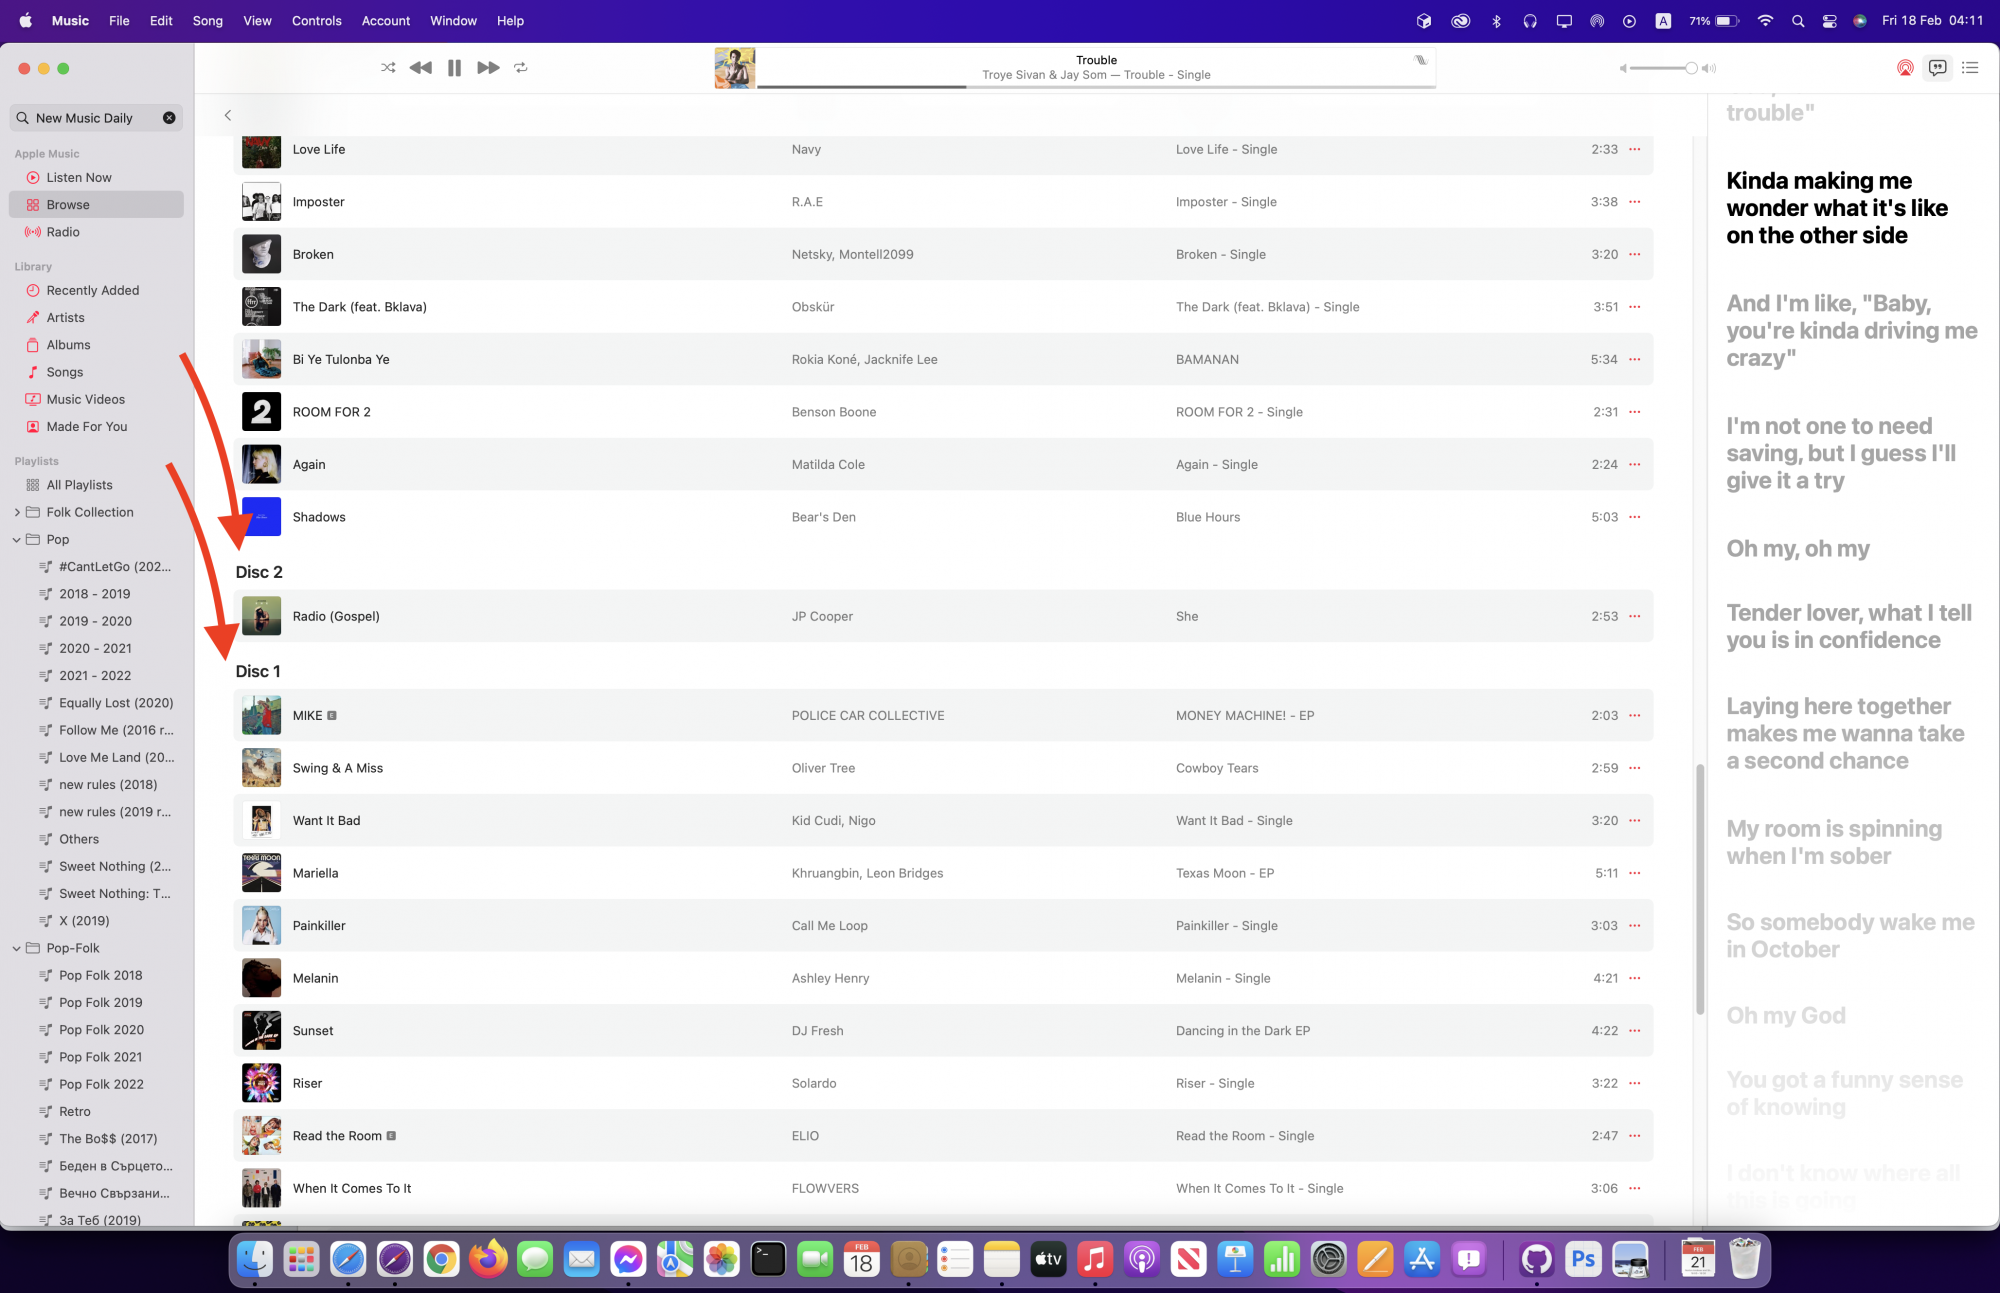Click the ROOM FOR 2 cover art
Image resolution: width=2000 pixels, height=1293 pixels.
pos(261,412)
